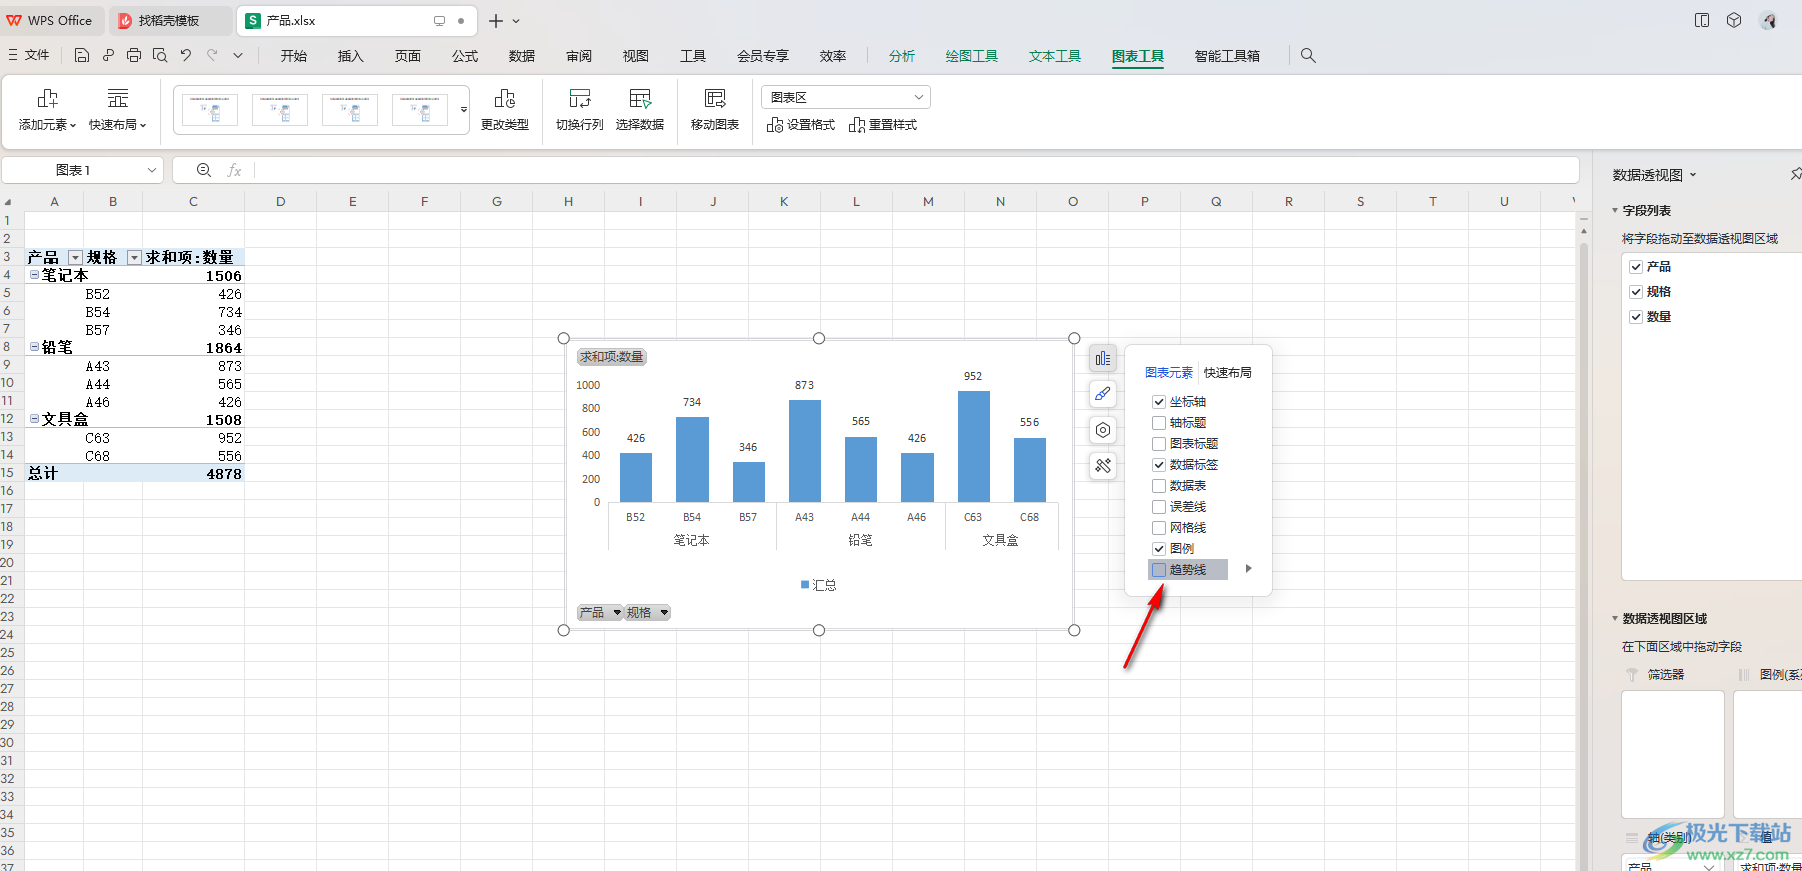
Task: Uncheck the 规格 field checkbox
Action: click(1636, 292)
